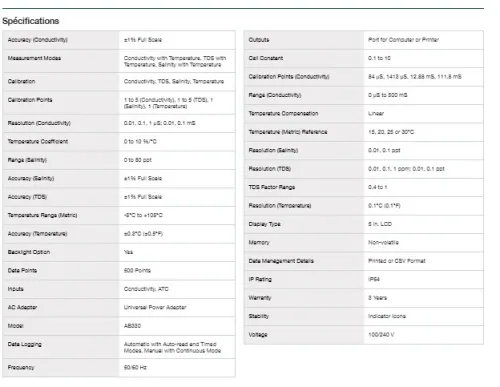Image resolution: width=500 pixels, height=387 pixels.
Task: Click the value "0.01, 0.1, 1 µS; 0.01, 0.1 mS"
Action: point(160,123)
